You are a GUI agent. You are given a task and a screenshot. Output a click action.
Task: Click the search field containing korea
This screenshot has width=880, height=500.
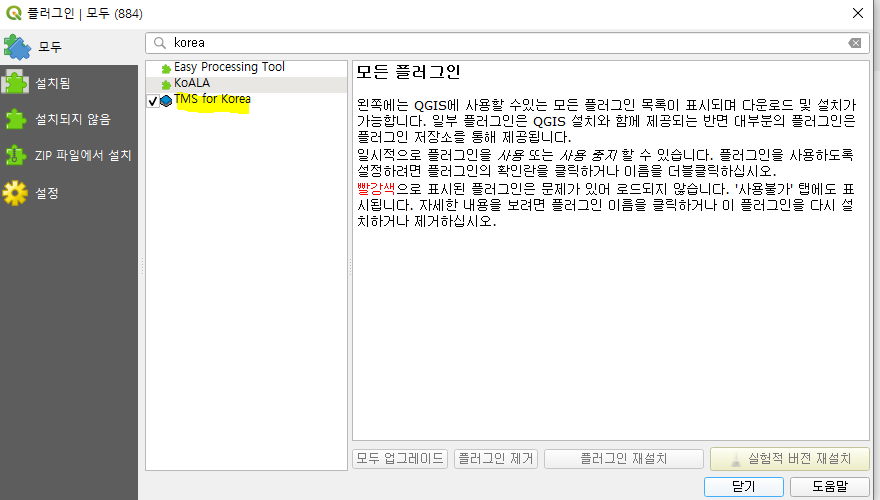click(507, 43)
